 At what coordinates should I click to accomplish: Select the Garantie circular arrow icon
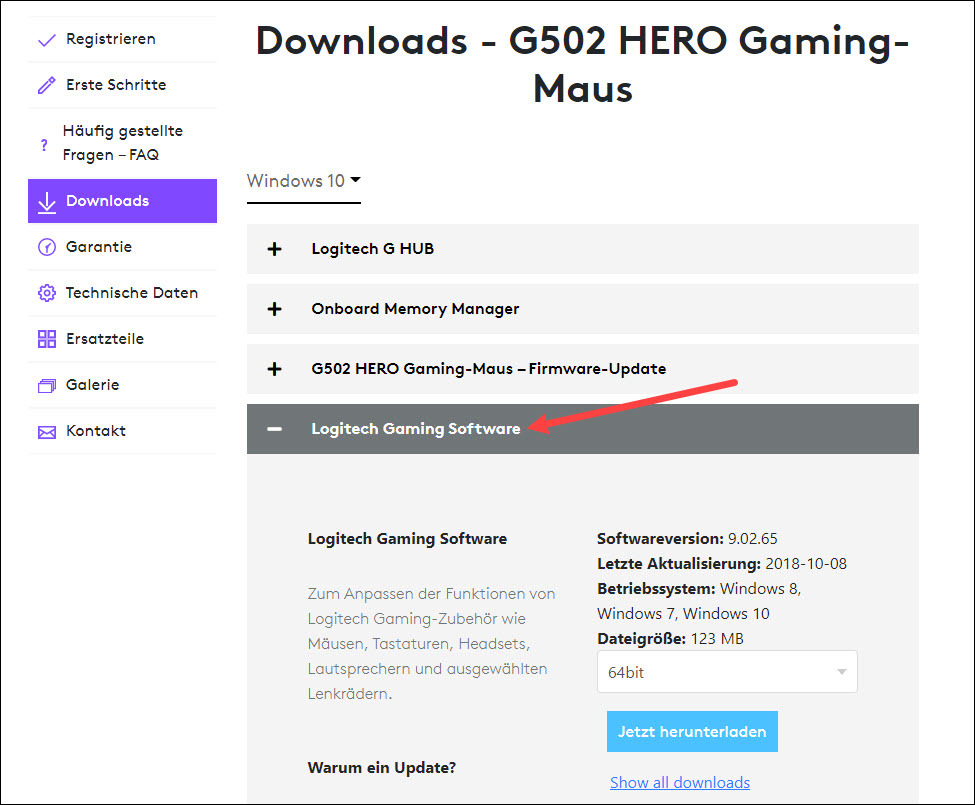(45, 247)
